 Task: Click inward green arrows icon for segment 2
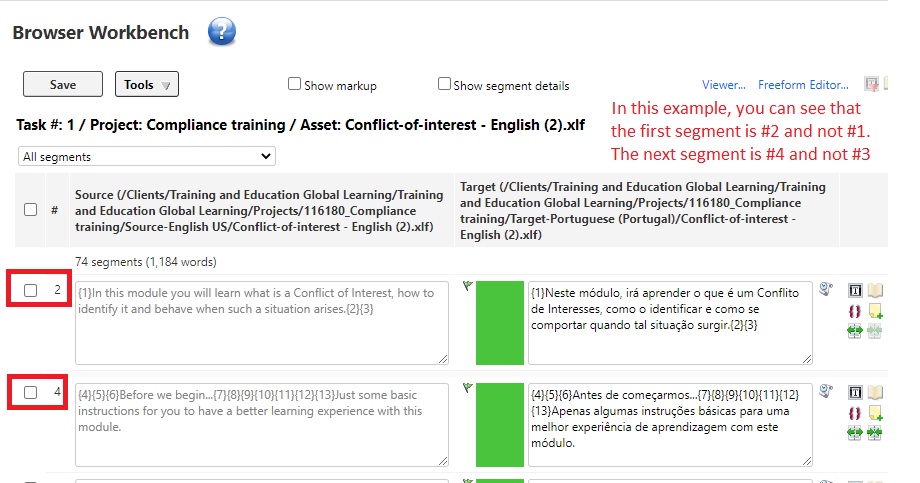(875, 332)
